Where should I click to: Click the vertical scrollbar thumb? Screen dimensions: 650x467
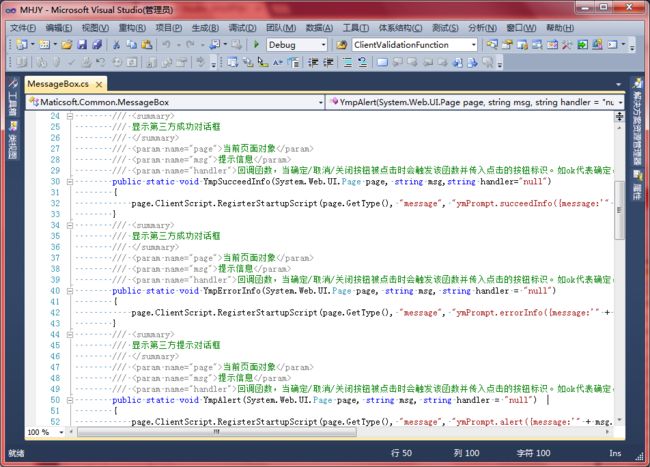(619, 210)
